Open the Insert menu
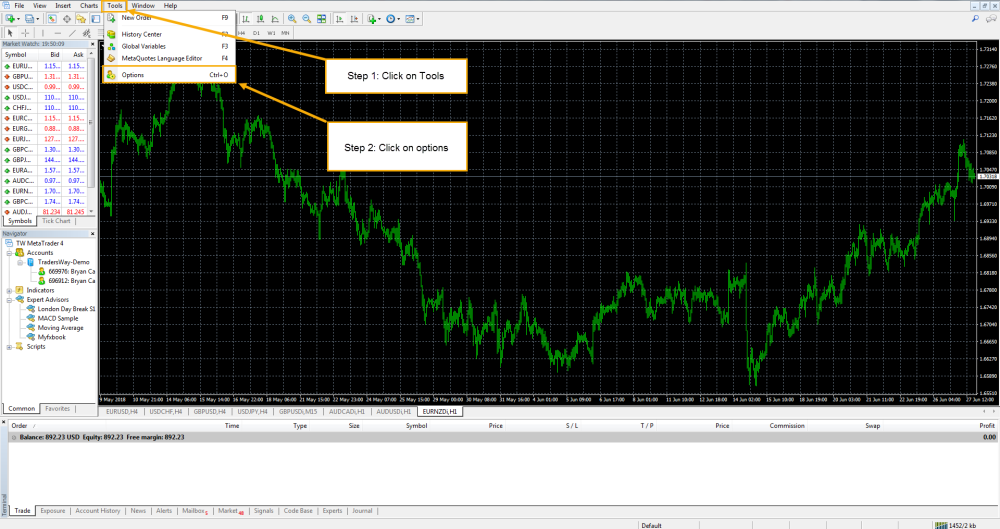 [62, 6]
